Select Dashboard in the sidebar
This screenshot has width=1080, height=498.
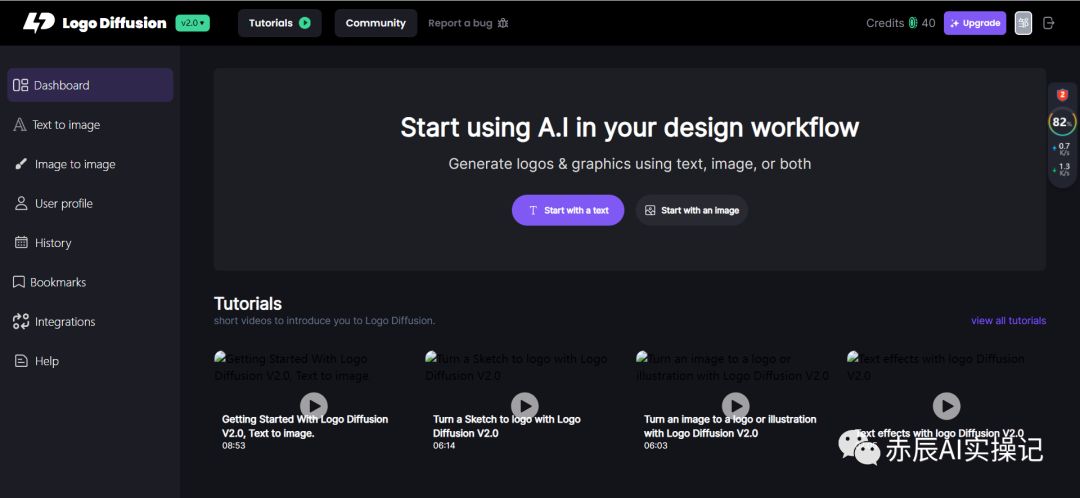90,85
